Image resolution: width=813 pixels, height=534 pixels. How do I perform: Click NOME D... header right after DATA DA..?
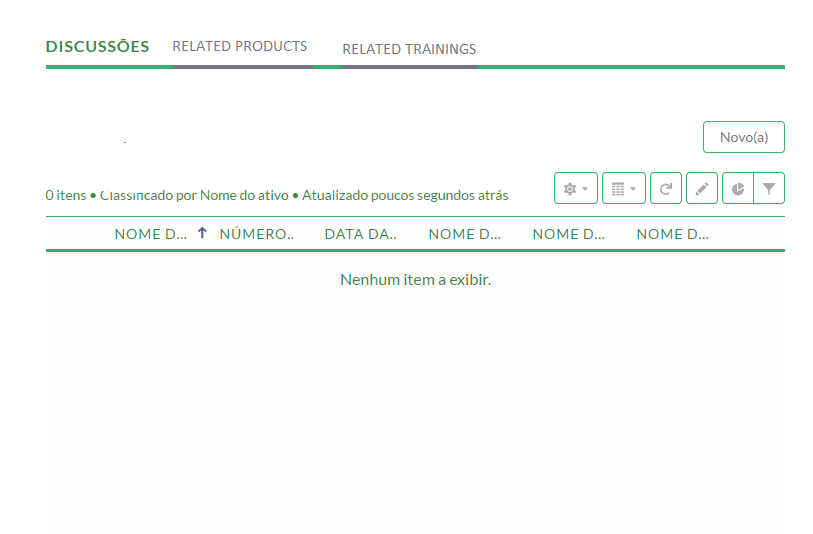pos(465,234)
